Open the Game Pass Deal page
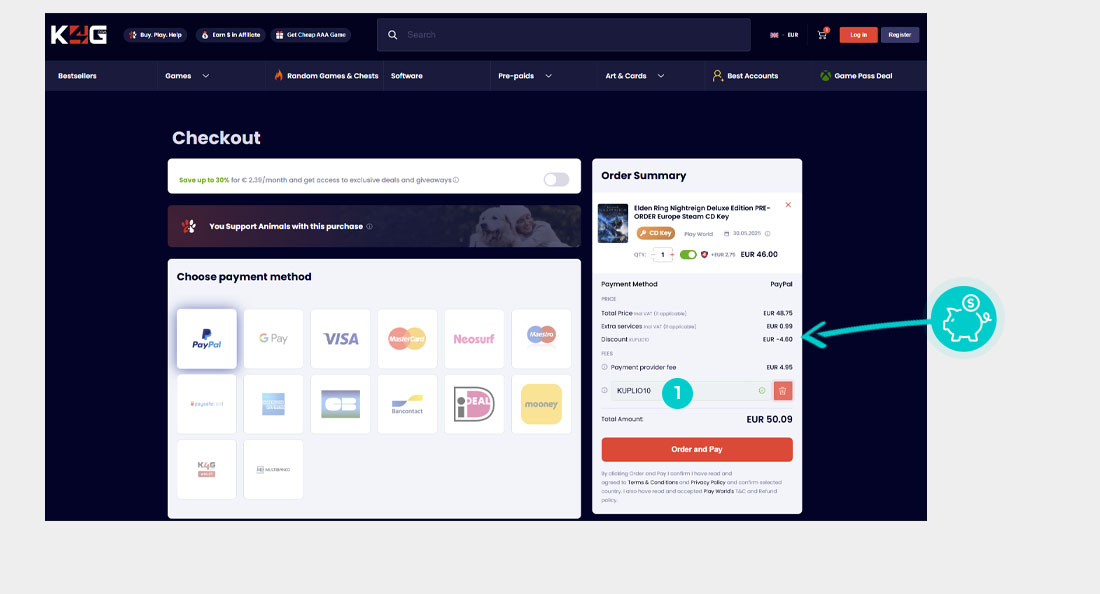The image size is (1100, 594). [856, 76]
